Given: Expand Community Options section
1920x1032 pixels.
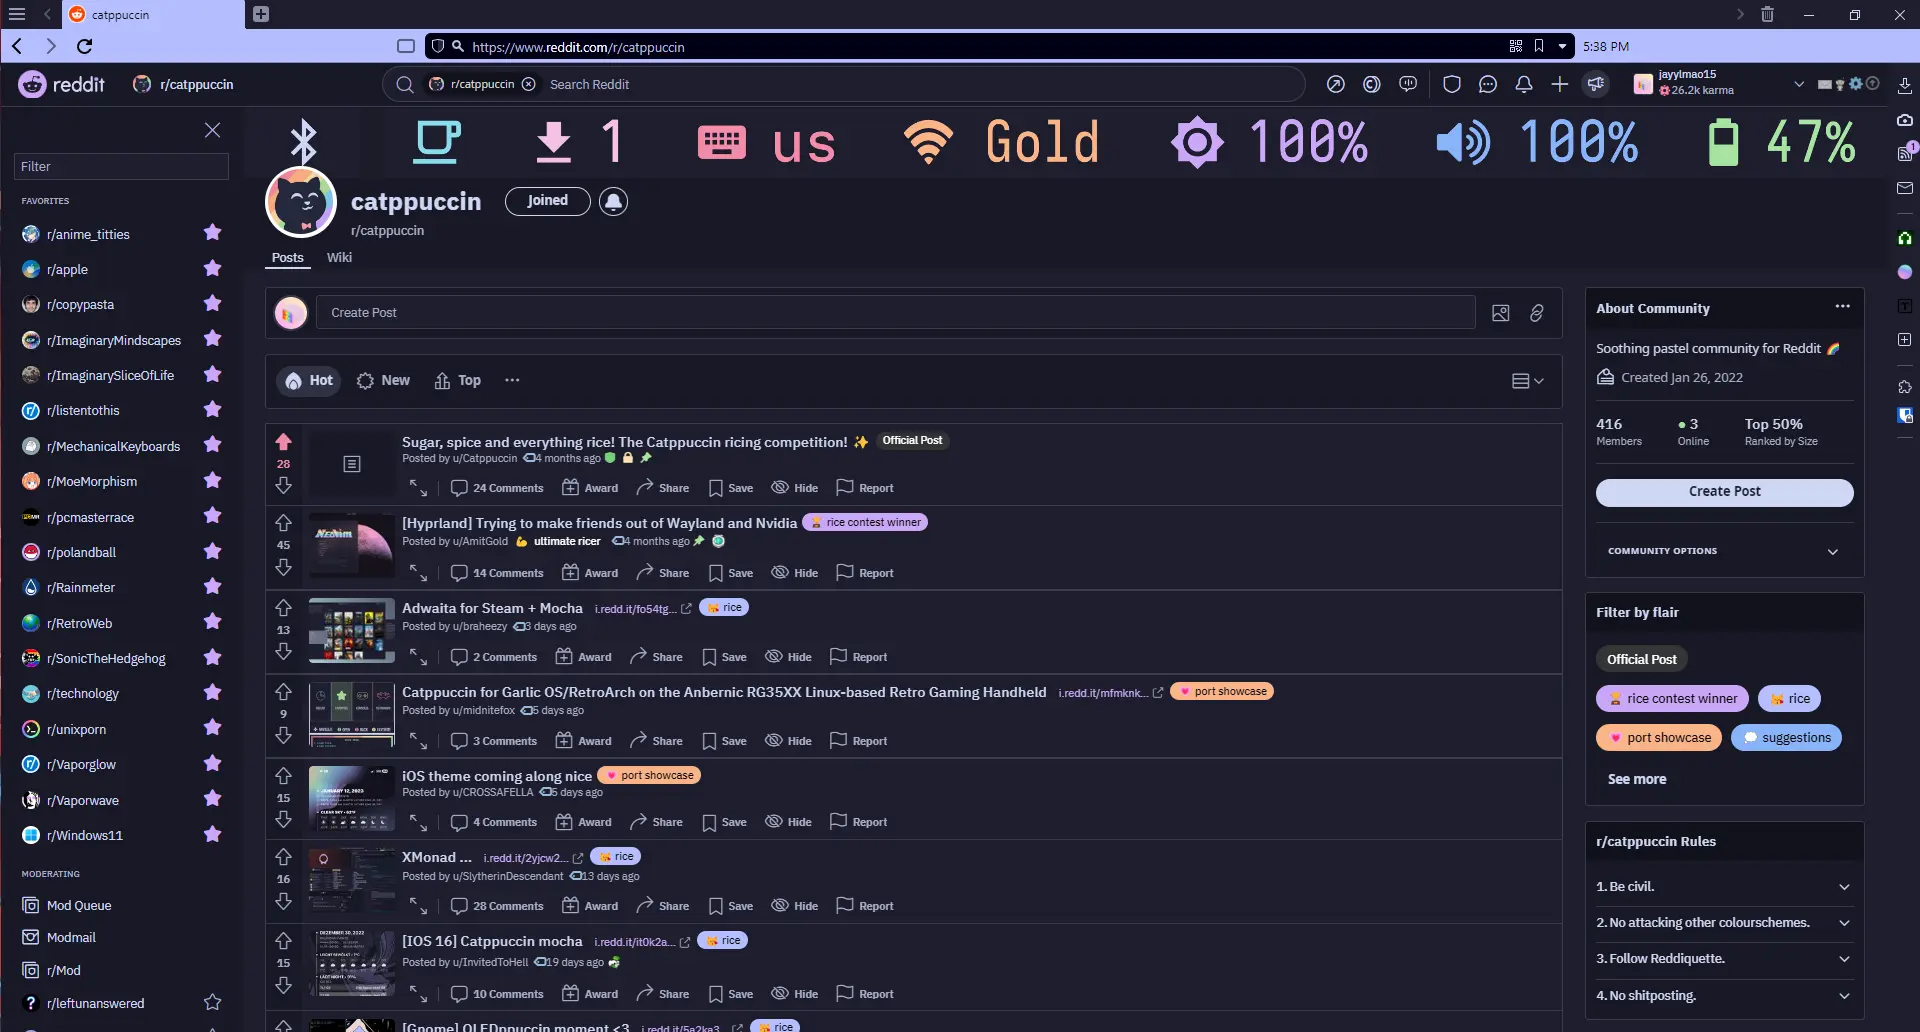Looking at the screenshot, I should [1725, 551].
